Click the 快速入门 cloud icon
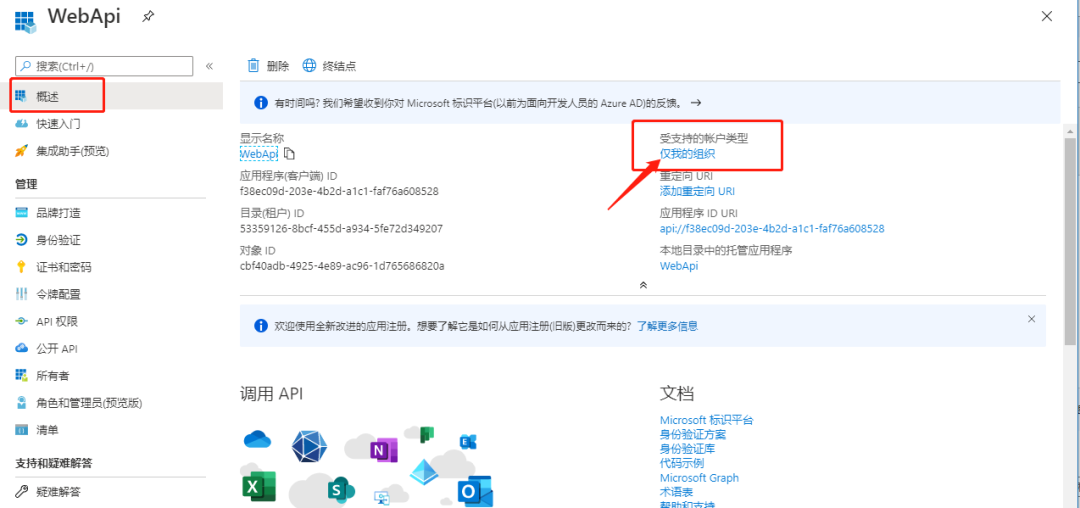The width and height of the screenshot is (1080, 508). click(21, 123)
